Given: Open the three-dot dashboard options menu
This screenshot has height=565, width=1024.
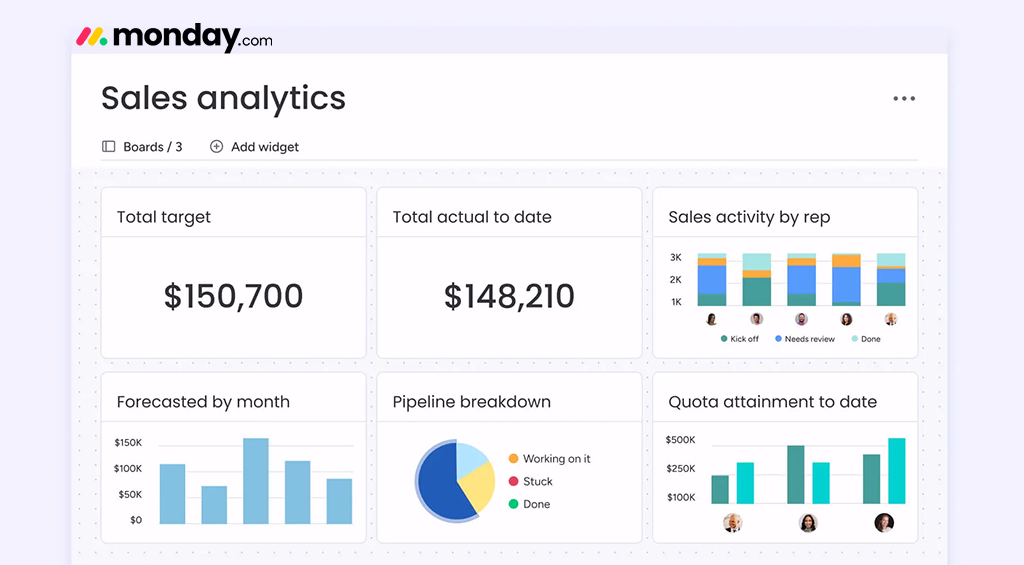Looking at the screenshot, I should click(x=904, y=98).
